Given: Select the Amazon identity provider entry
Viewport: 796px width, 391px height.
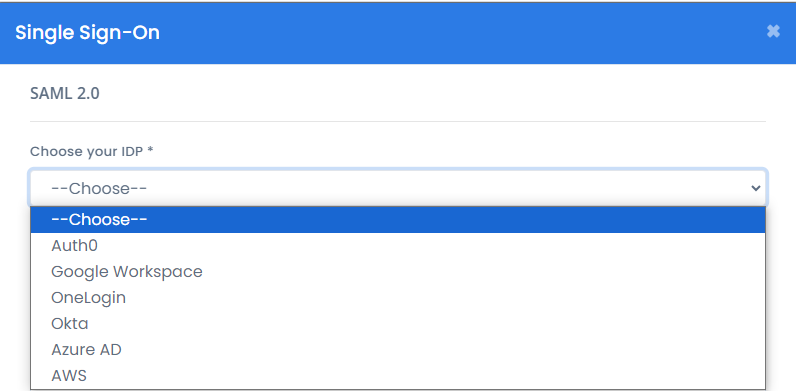Looking at the screenshot, I should (x=398, y=375).
